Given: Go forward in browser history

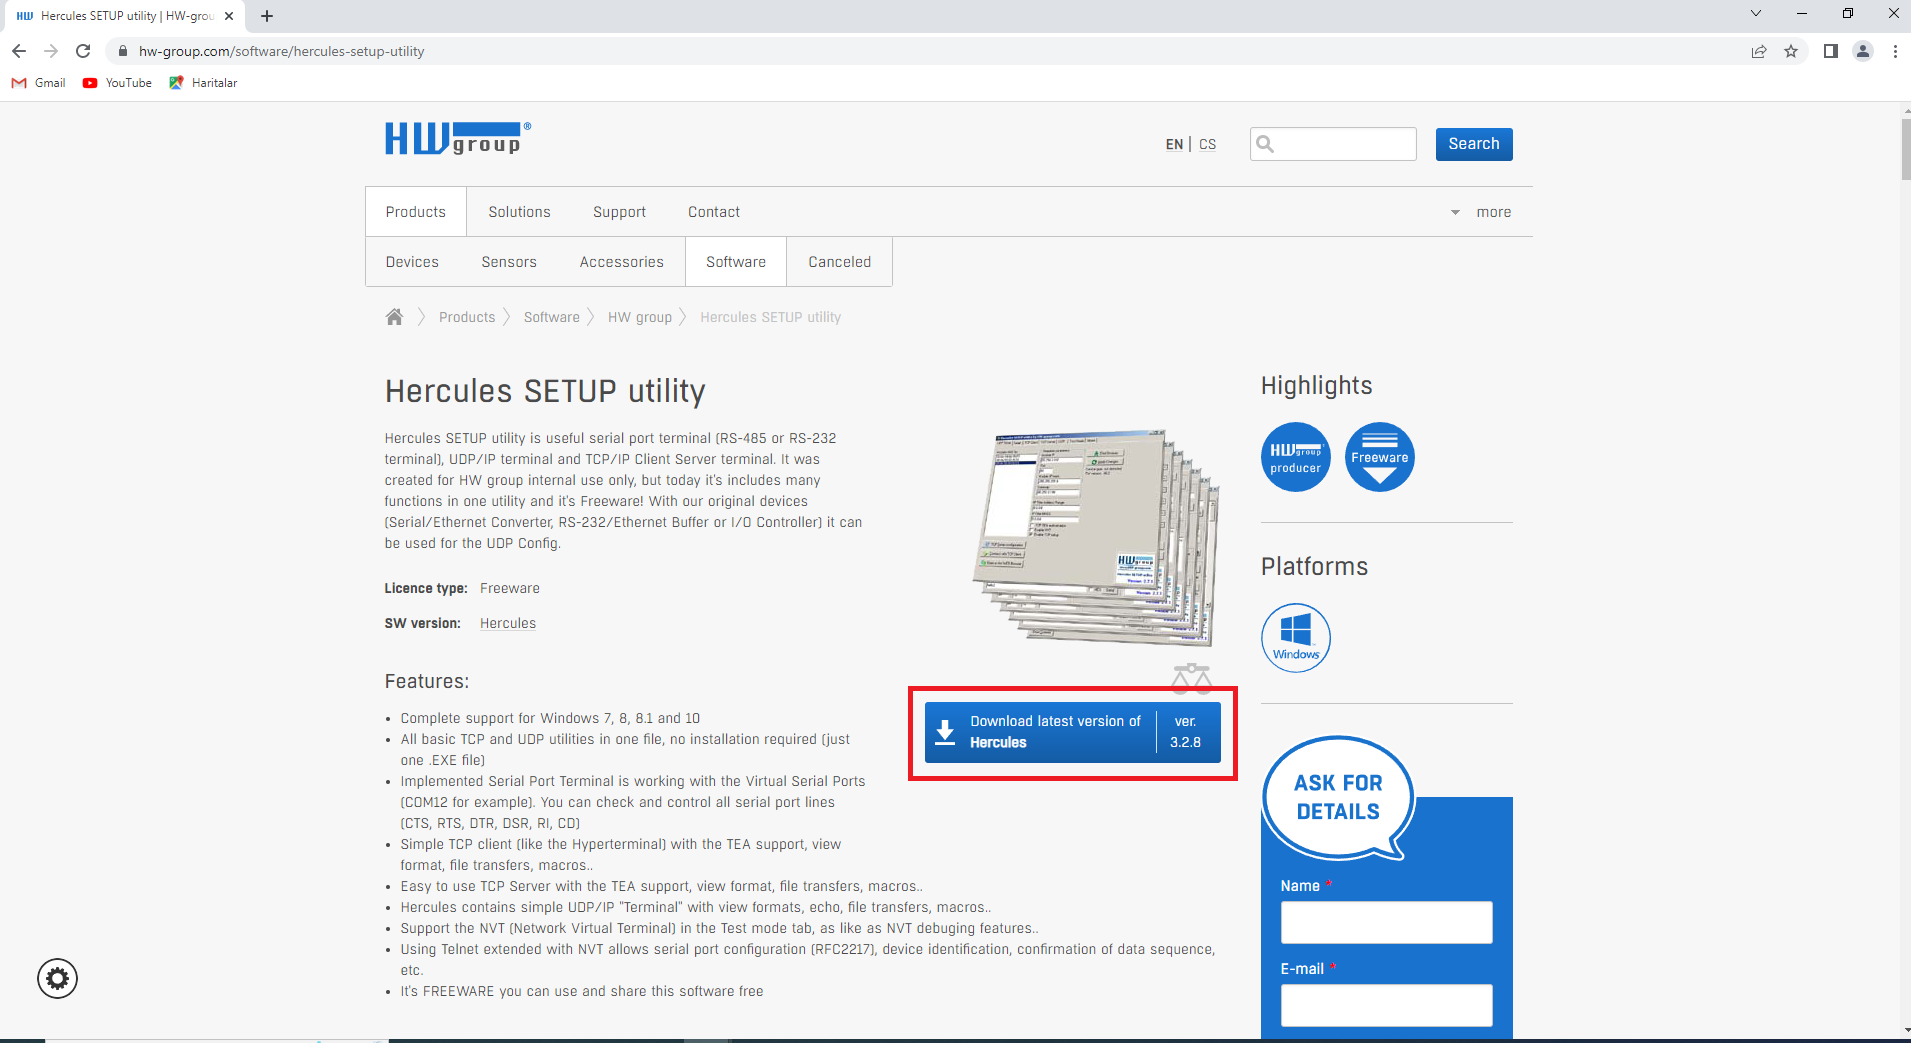Looking at the screenshot, I should (51, 51).
